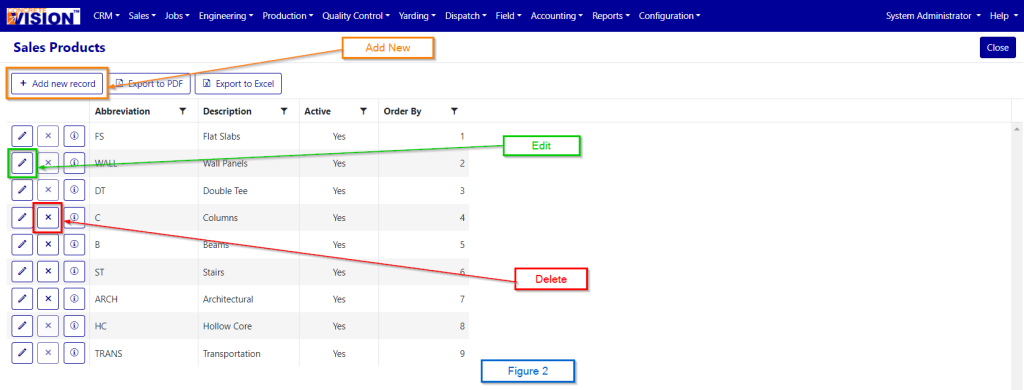Open the Yarding menu
The height and width of the screenshot is (390, 1024).
pyautogui.click(x=417, y=16)
